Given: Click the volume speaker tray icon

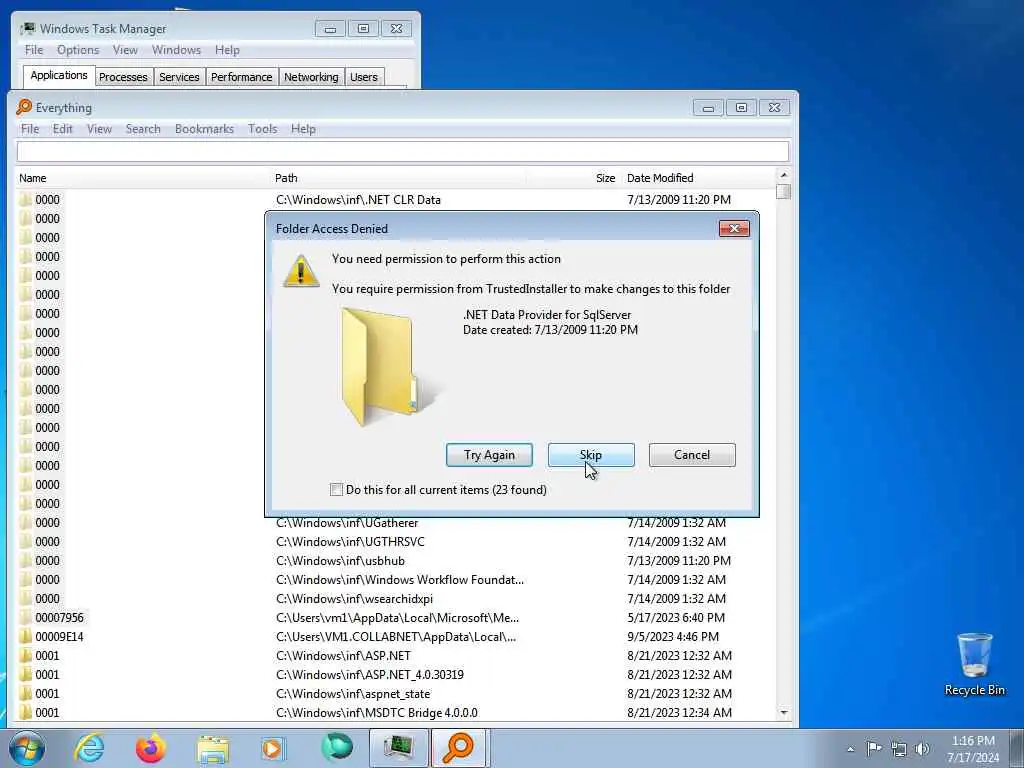Looking at the screenshot, I should pyautogui.click(x=922, y=749).
